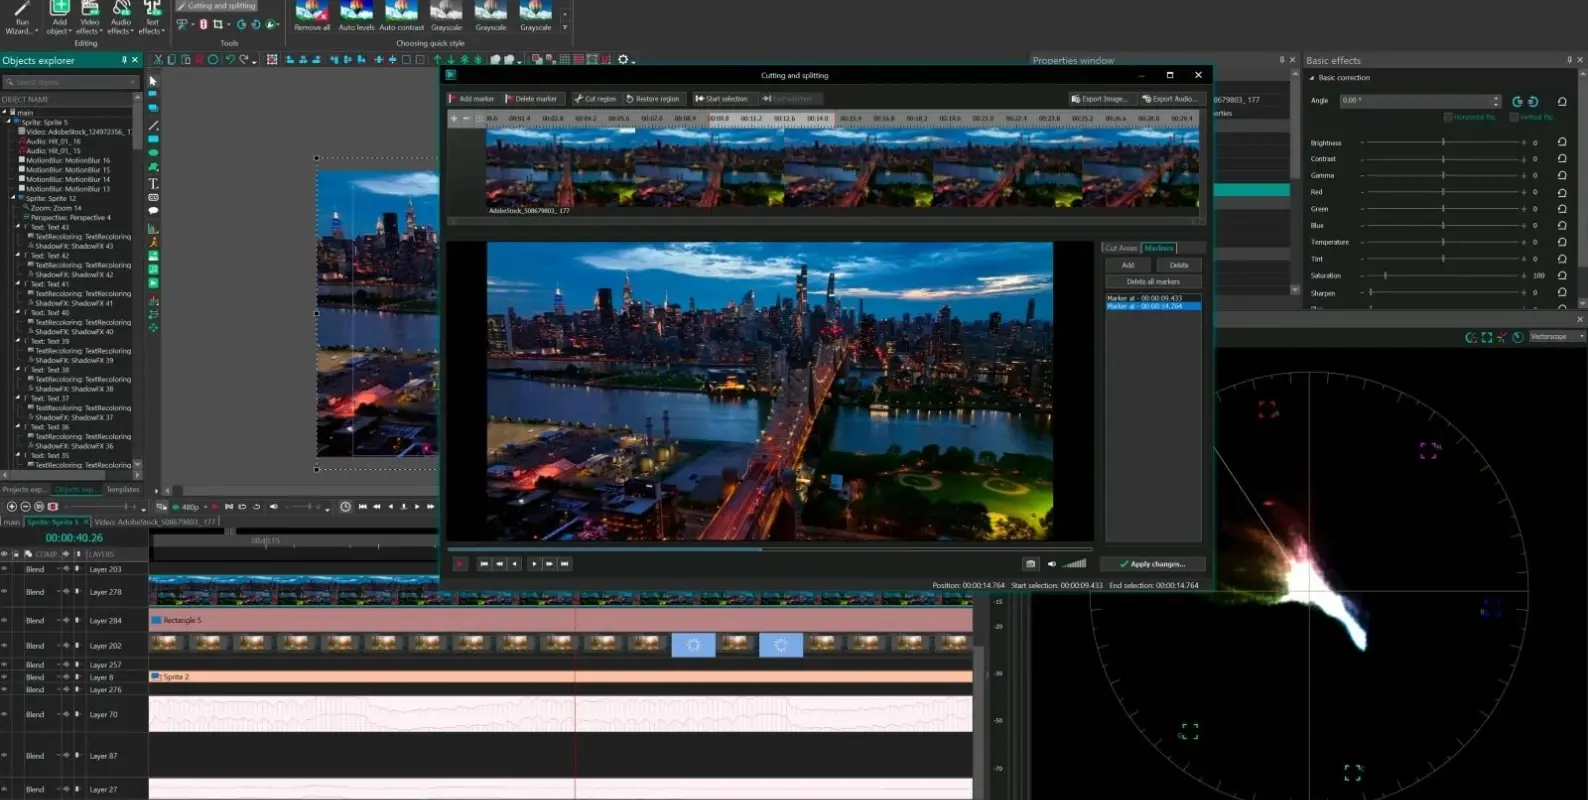This screenshot has height=800, width=1588.
Task: Click the Restore region tool
Action: point(653,99)
